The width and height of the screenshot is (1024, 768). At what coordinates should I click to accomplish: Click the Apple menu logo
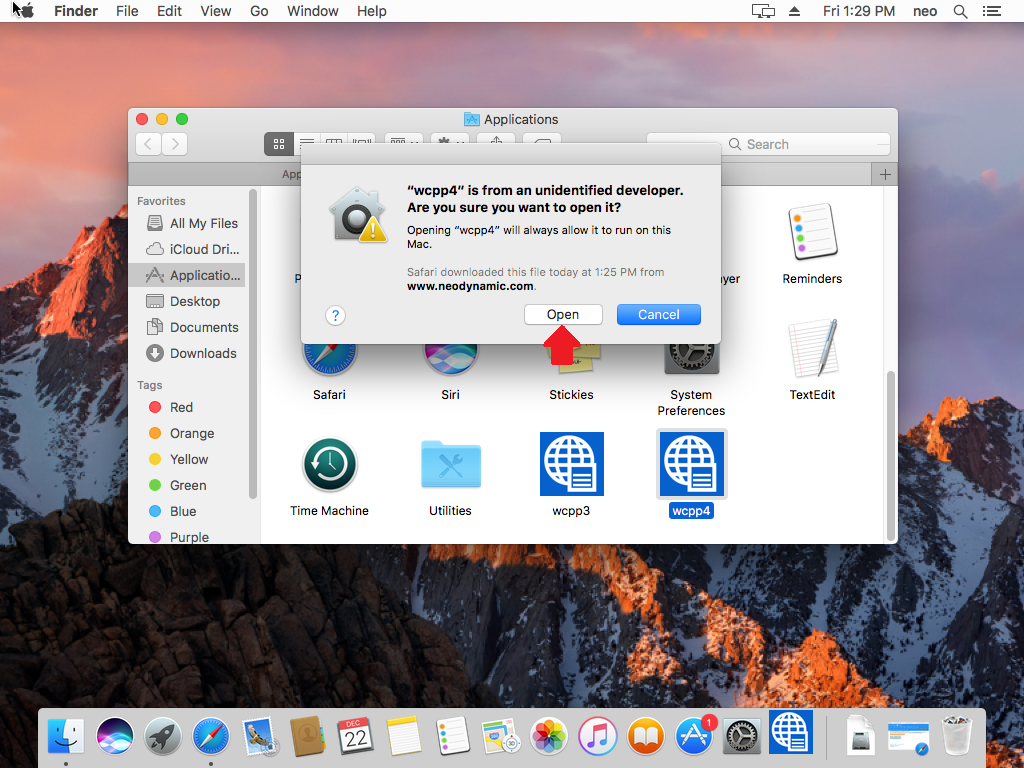click(26, 10)
